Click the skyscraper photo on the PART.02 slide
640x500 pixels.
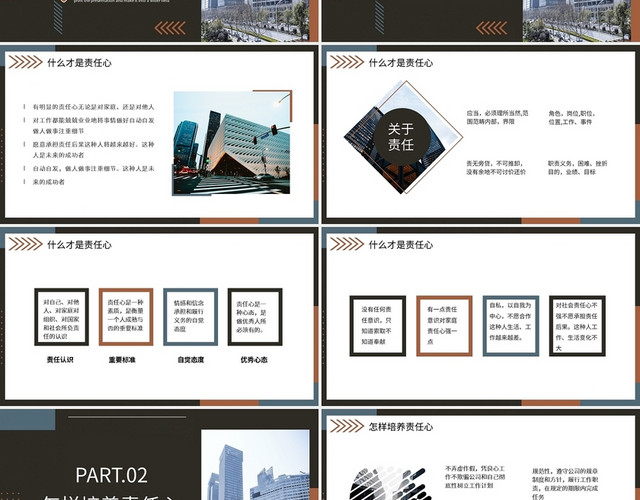[255, 464]
